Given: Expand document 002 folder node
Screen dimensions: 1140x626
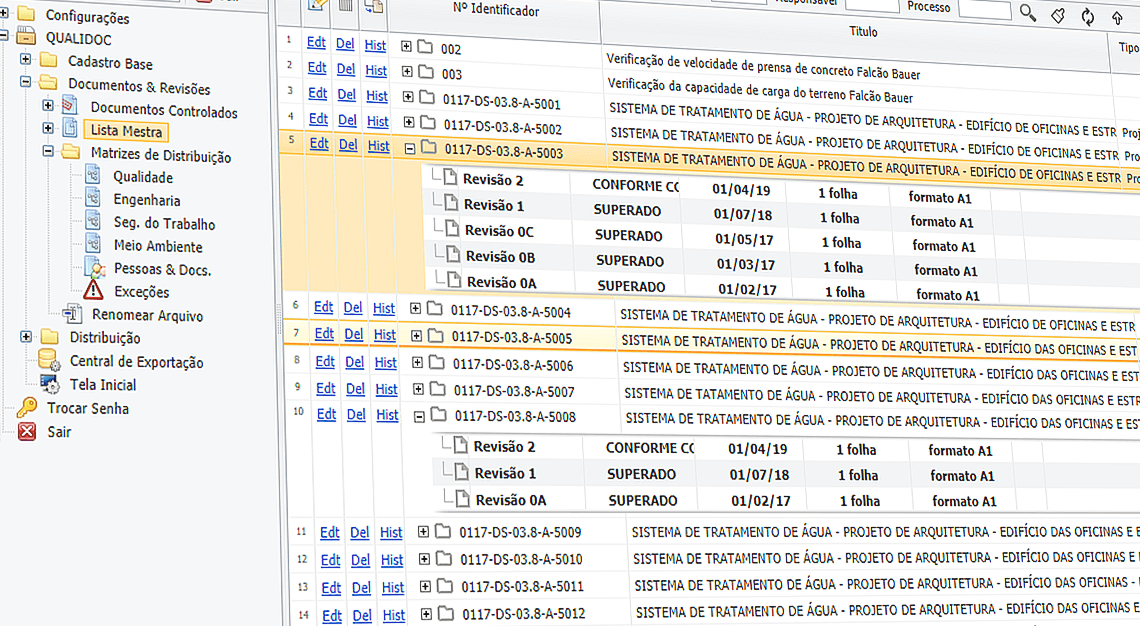Looking at the screenshot, I should coord(406,45).
